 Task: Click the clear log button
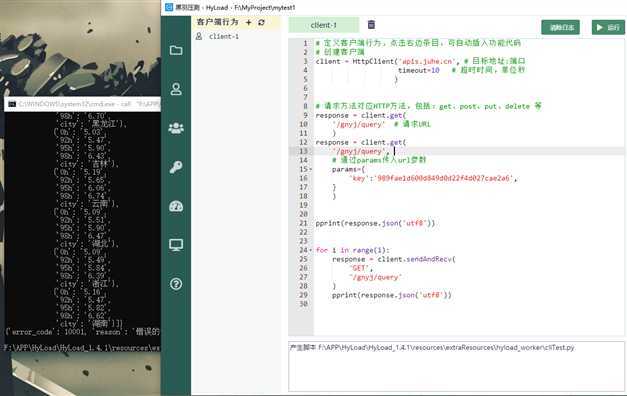560,28
